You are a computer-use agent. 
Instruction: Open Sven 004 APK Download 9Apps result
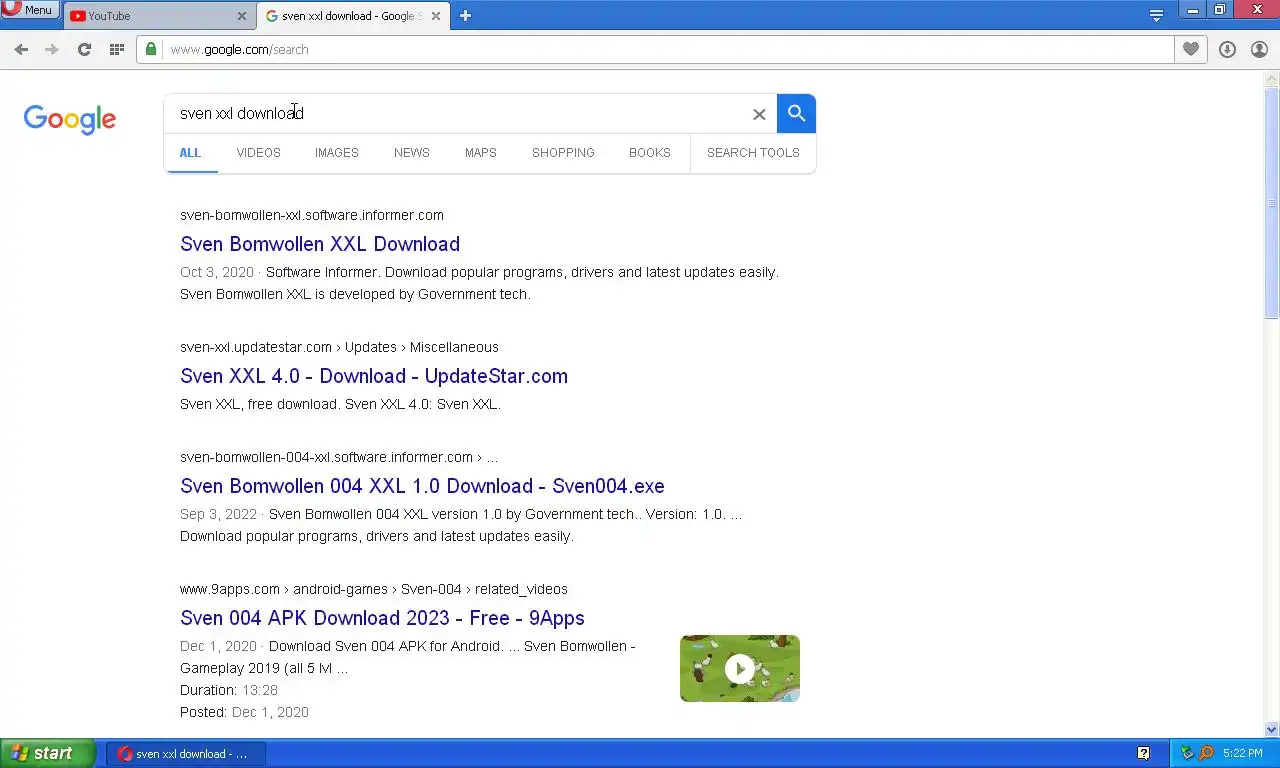point(382,618)
